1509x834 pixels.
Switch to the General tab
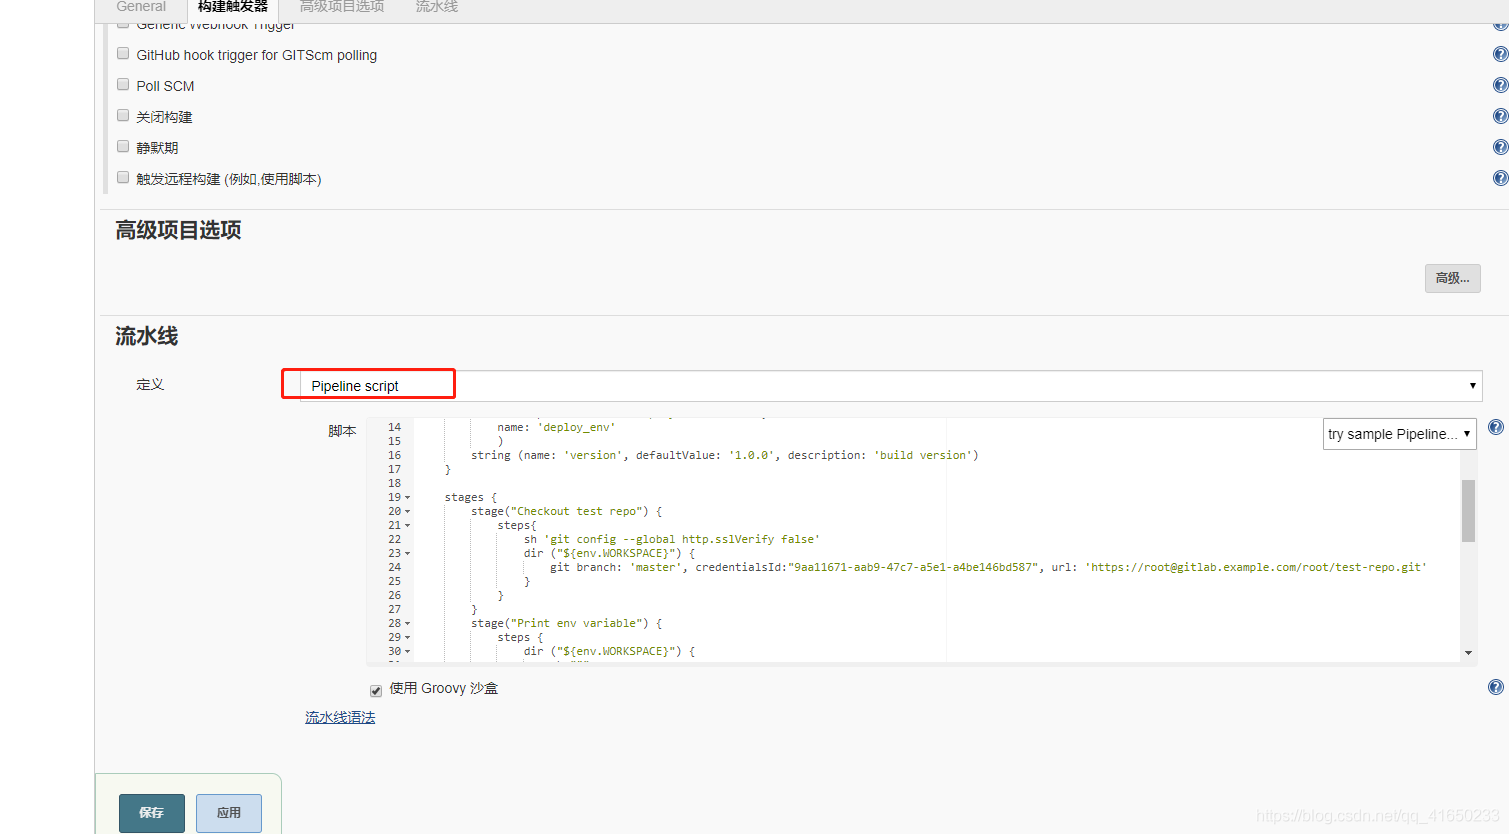pyautogui.click(x=141, y=7)
